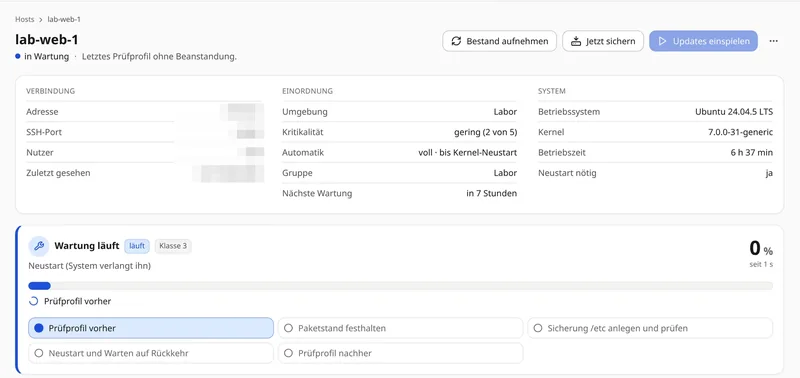Click the Jetzt sichern button
The width and height of the screenshot is (800, 378).
pyautogui.click(x=603, y=41)
